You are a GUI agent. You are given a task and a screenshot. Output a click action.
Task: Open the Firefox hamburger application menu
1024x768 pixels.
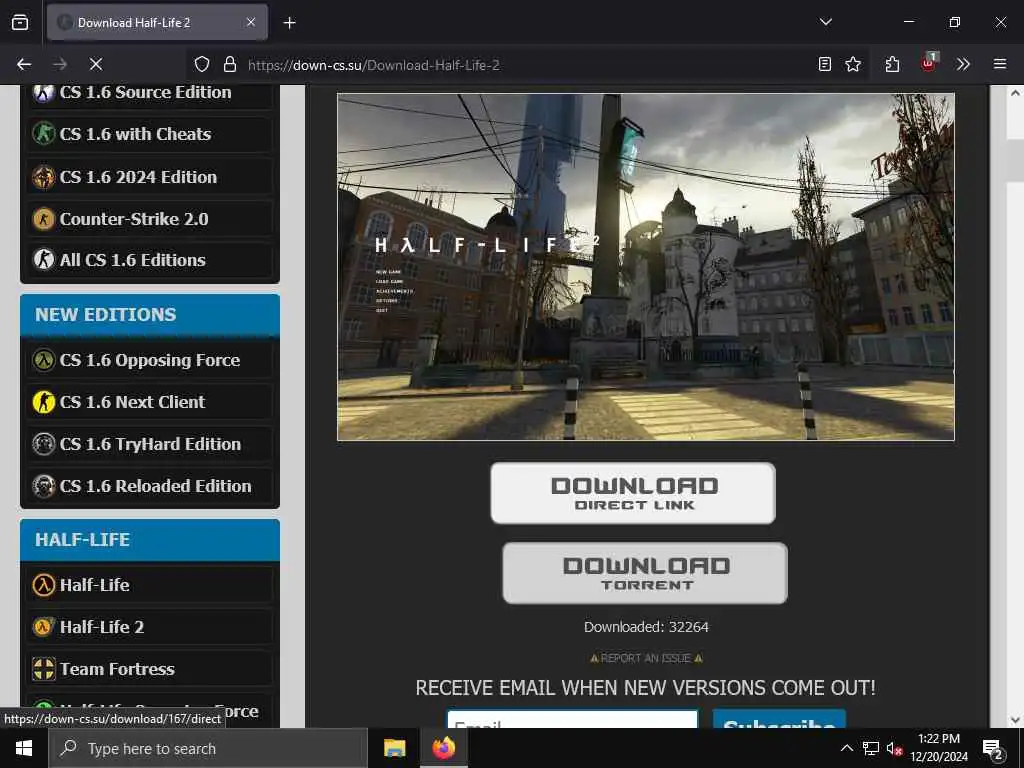pyautogui.click(x=1000, y=64)
